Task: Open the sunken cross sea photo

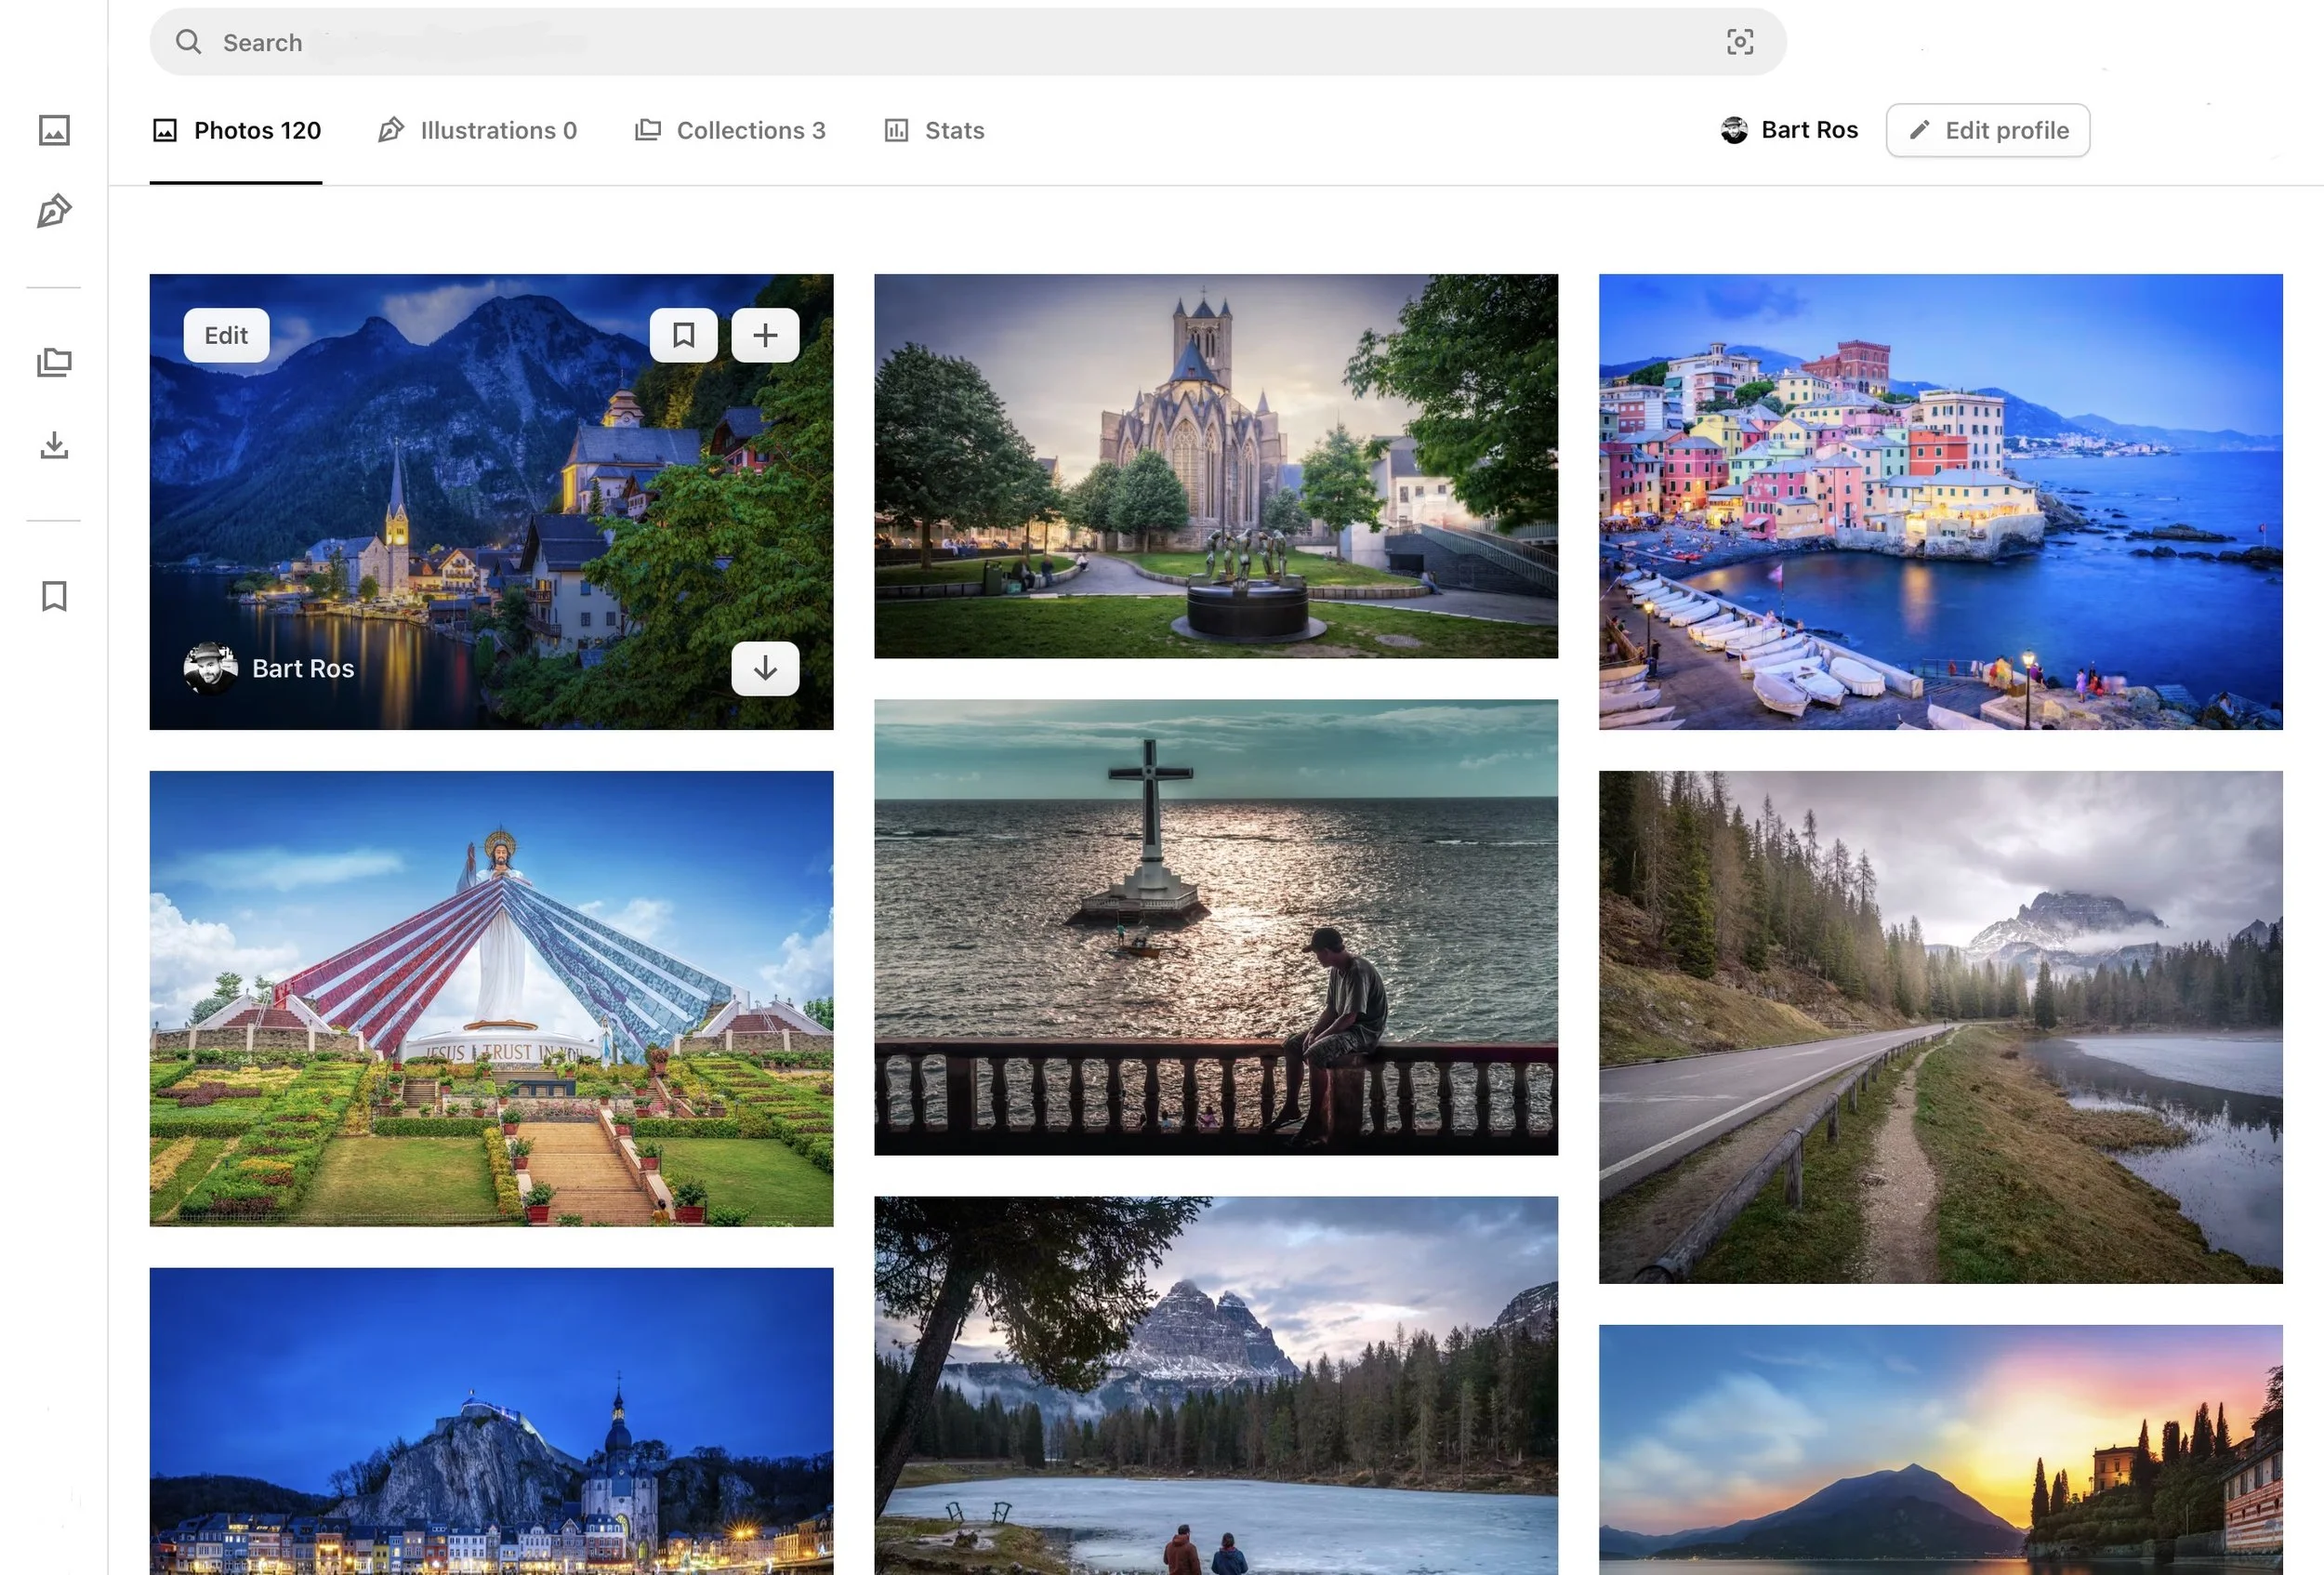Action: click(x=1215, y=926)
